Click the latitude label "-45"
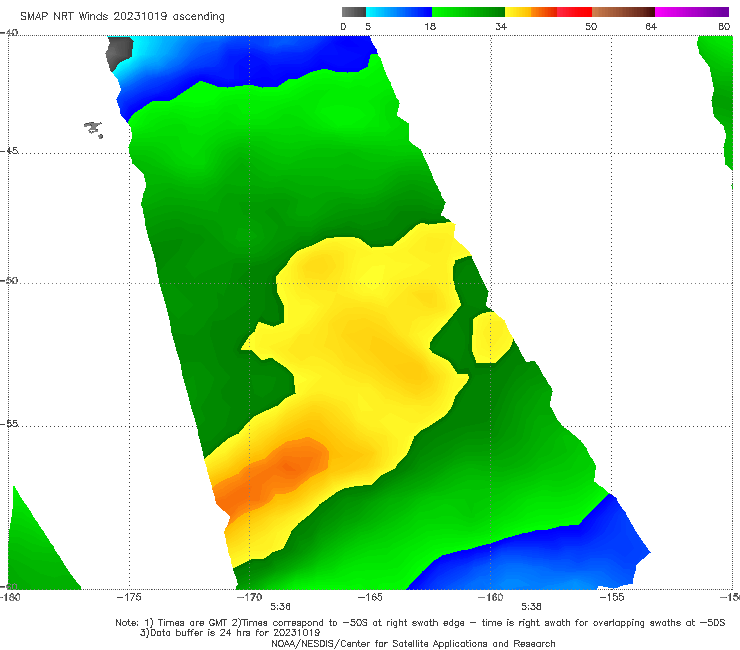This screenshot has width=740, height=650. [9, 151]
